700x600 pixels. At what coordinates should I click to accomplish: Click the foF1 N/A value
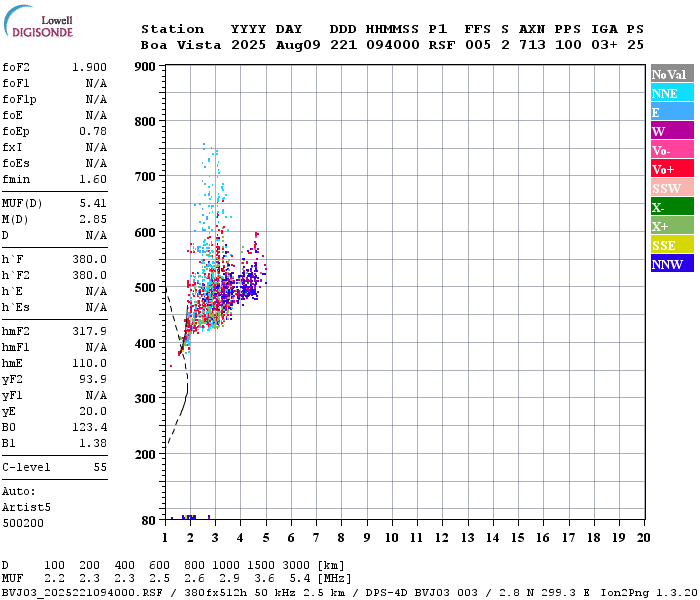96,83
